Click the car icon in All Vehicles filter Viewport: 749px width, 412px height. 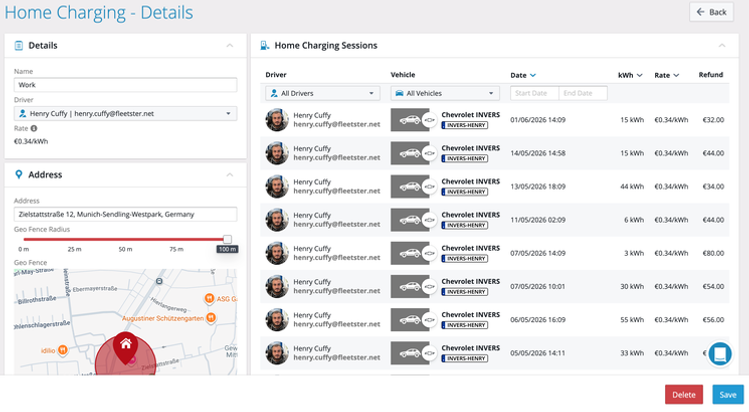[x=399, y=93]
